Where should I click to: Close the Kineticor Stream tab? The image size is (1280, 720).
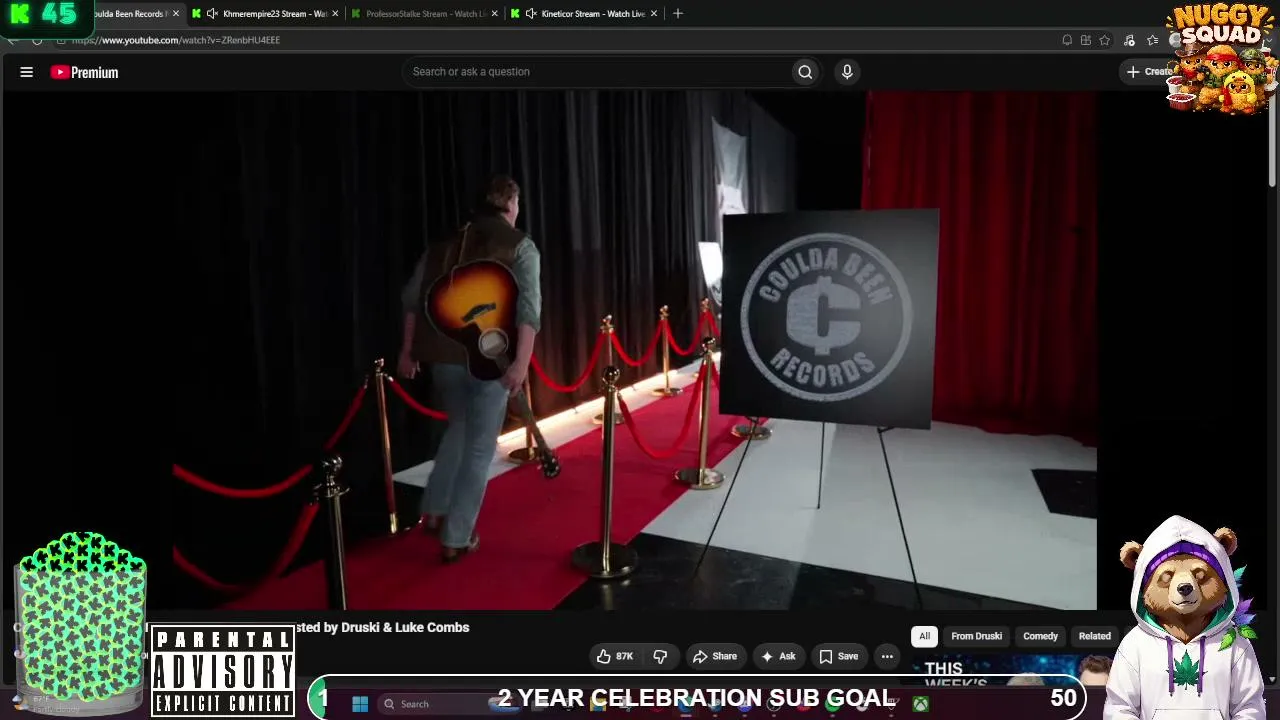pos(654,14)
